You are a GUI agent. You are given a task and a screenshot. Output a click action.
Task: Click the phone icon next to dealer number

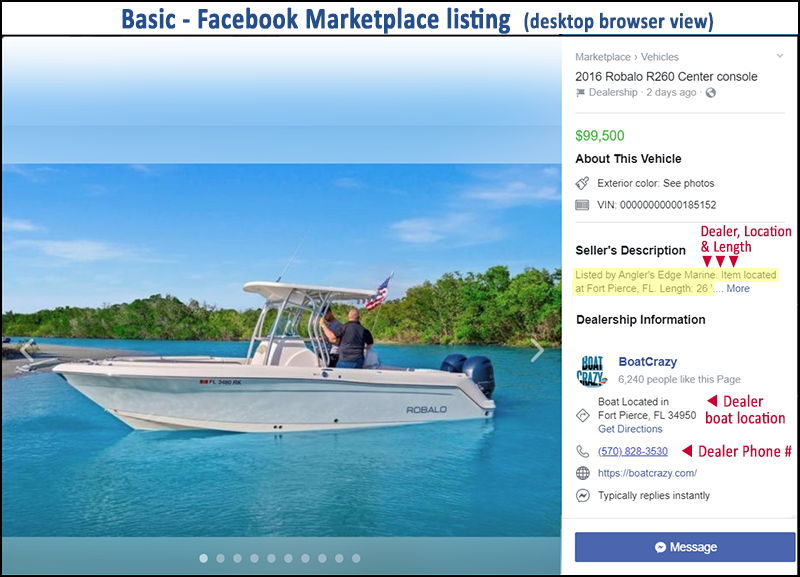pyautogui.click(x=583, y=451)
